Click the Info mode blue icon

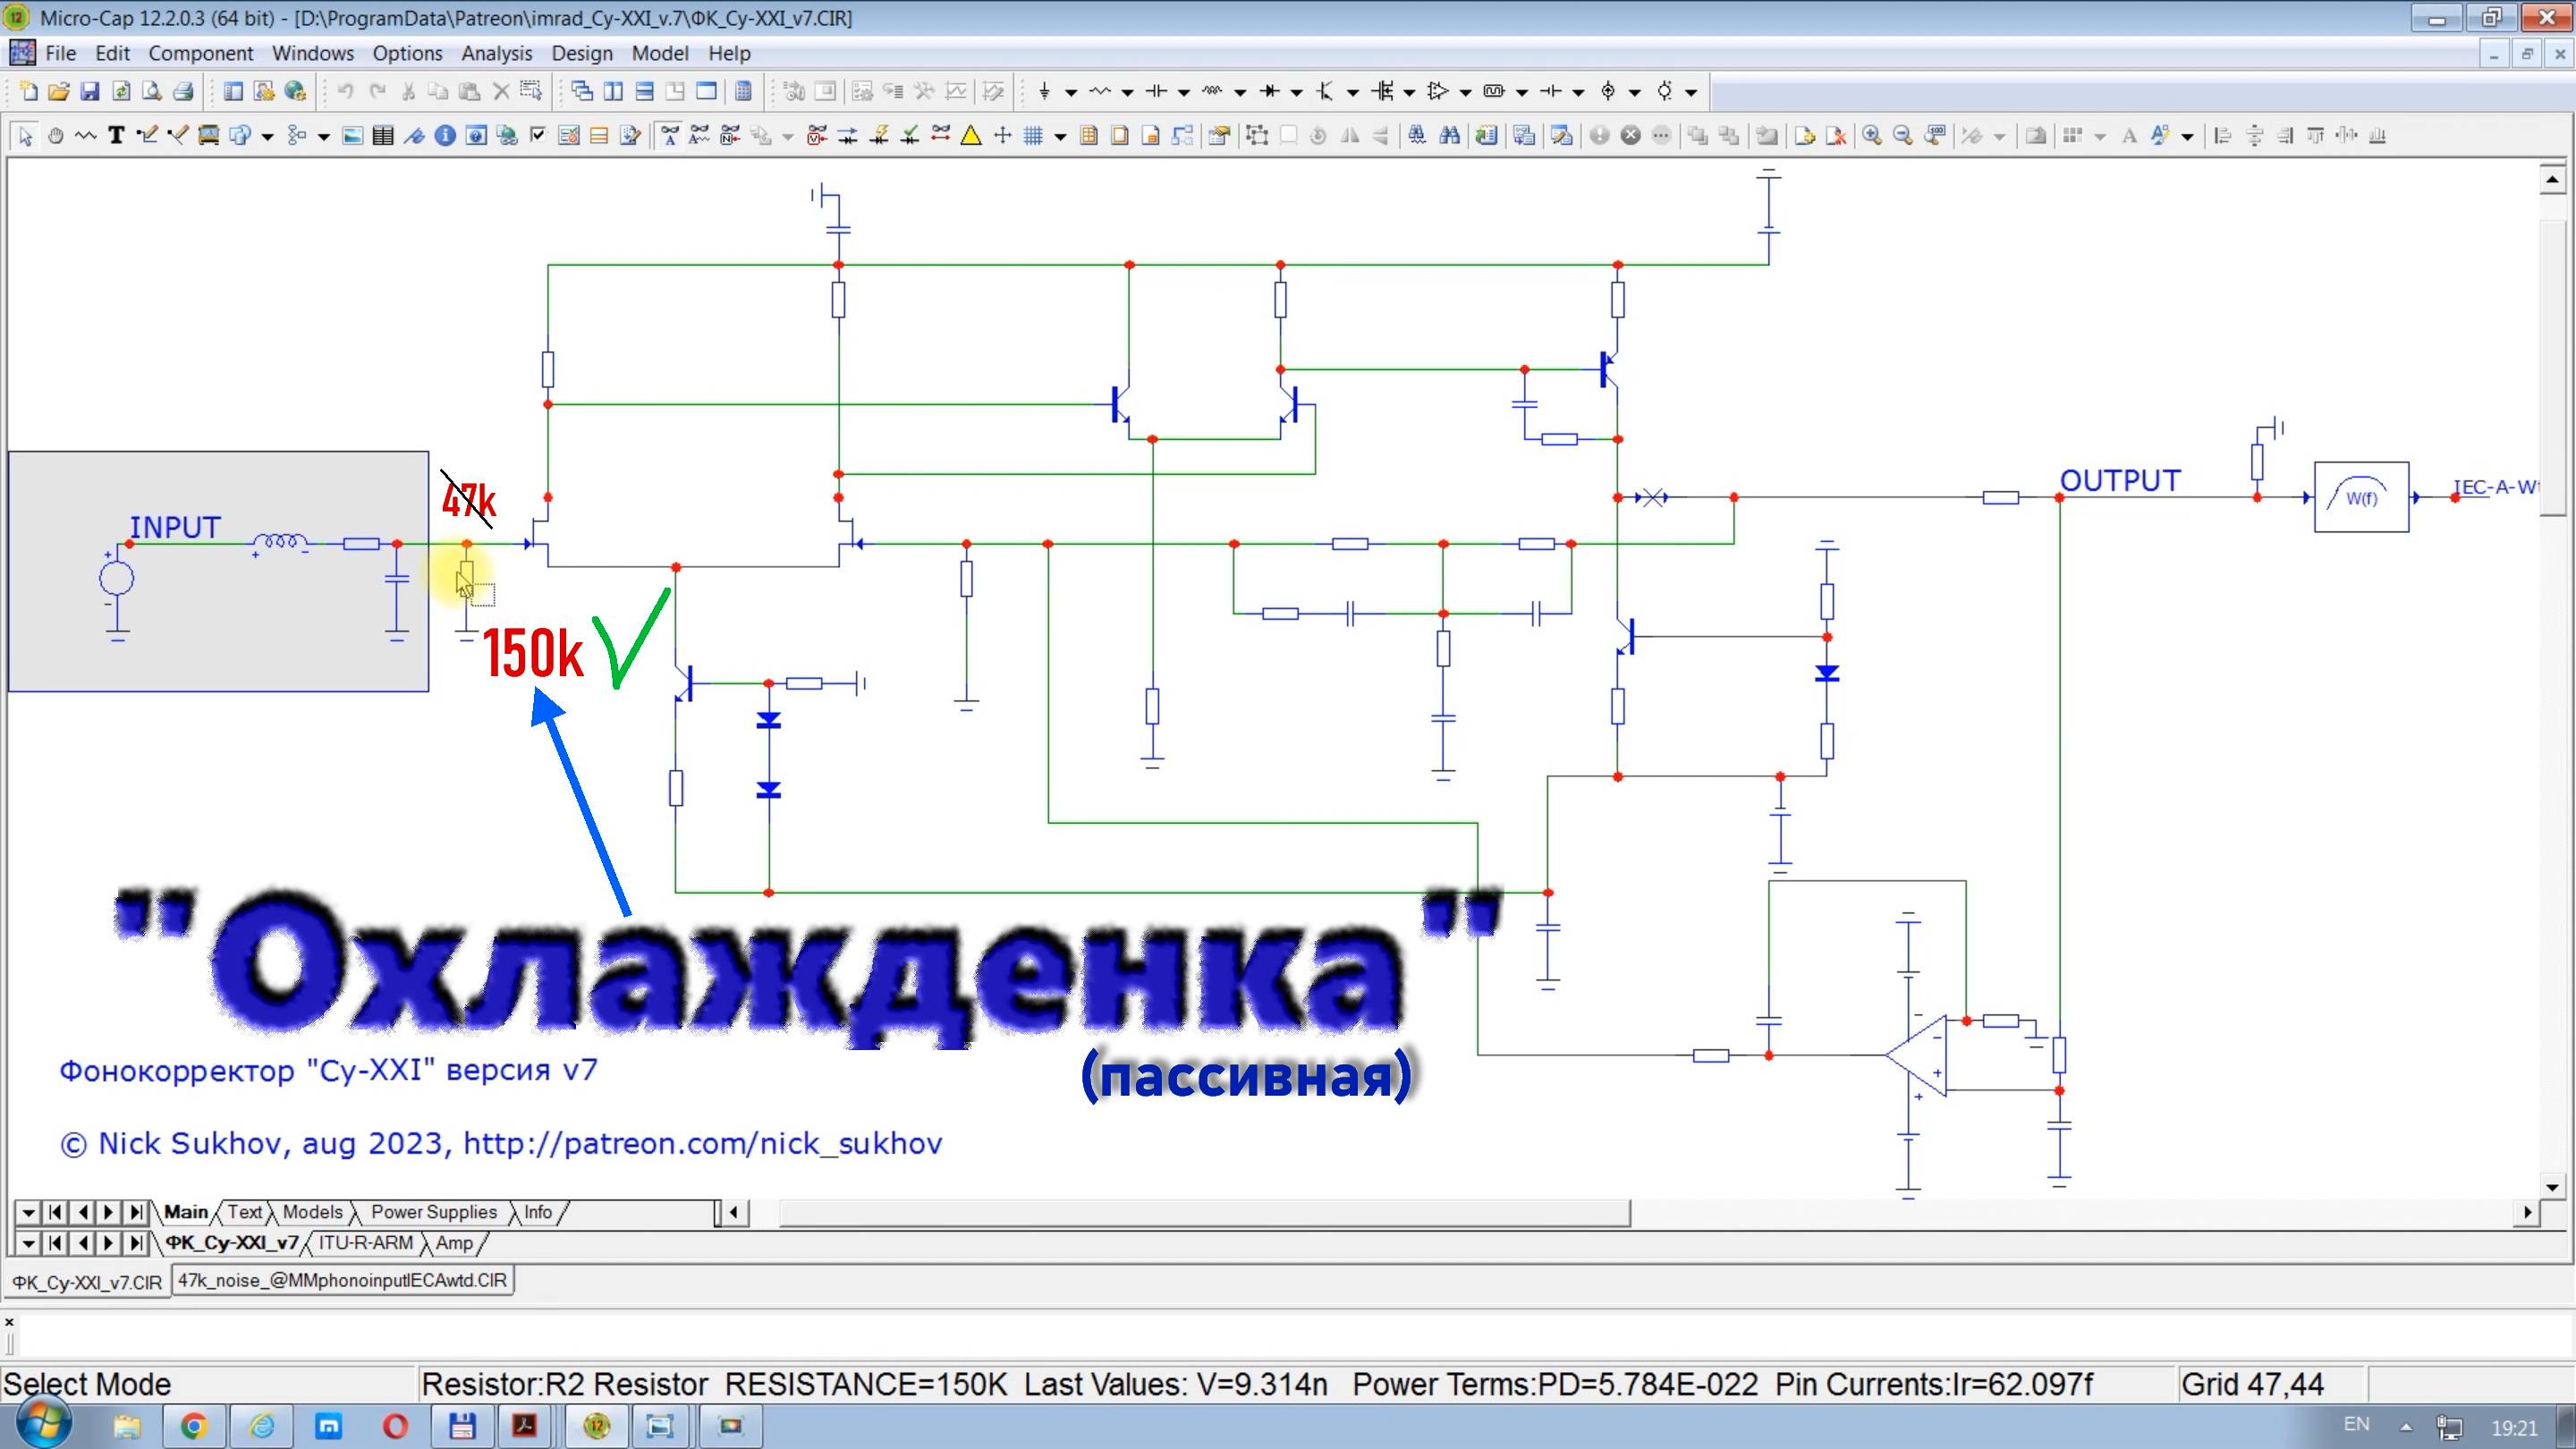445,136
